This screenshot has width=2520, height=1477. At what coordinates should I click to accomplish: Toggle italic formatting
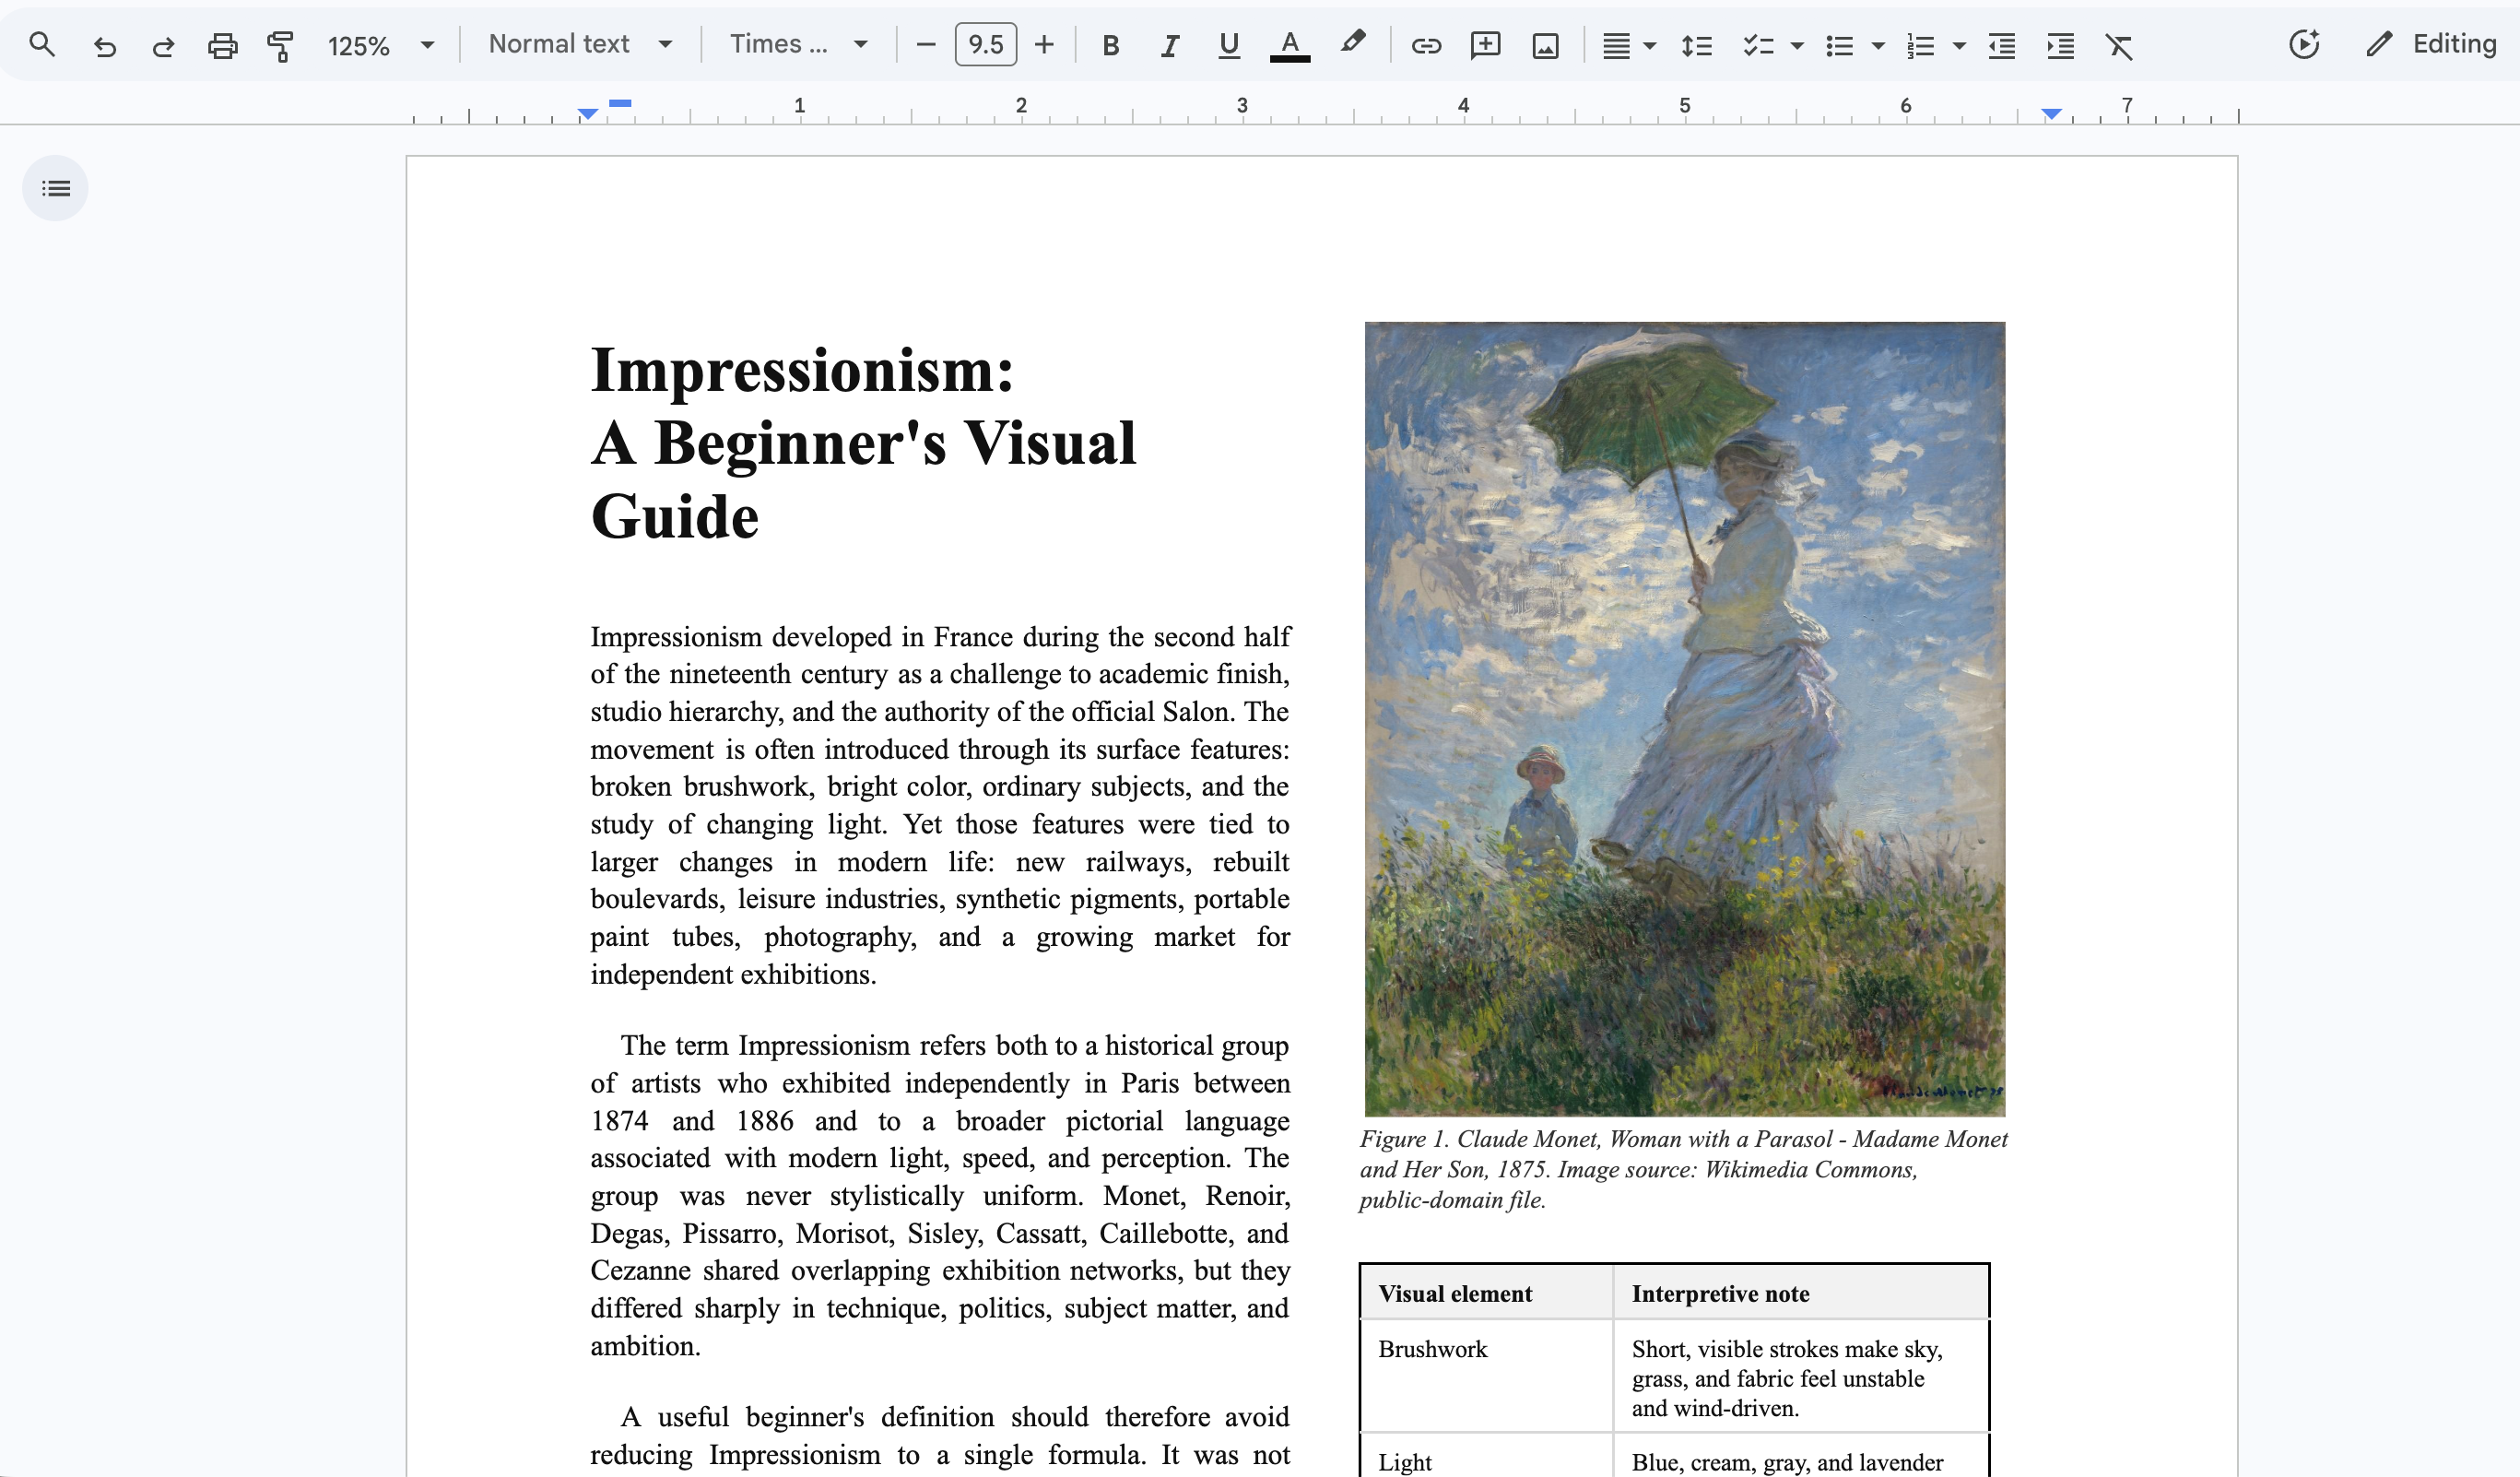click(1169, 45)
